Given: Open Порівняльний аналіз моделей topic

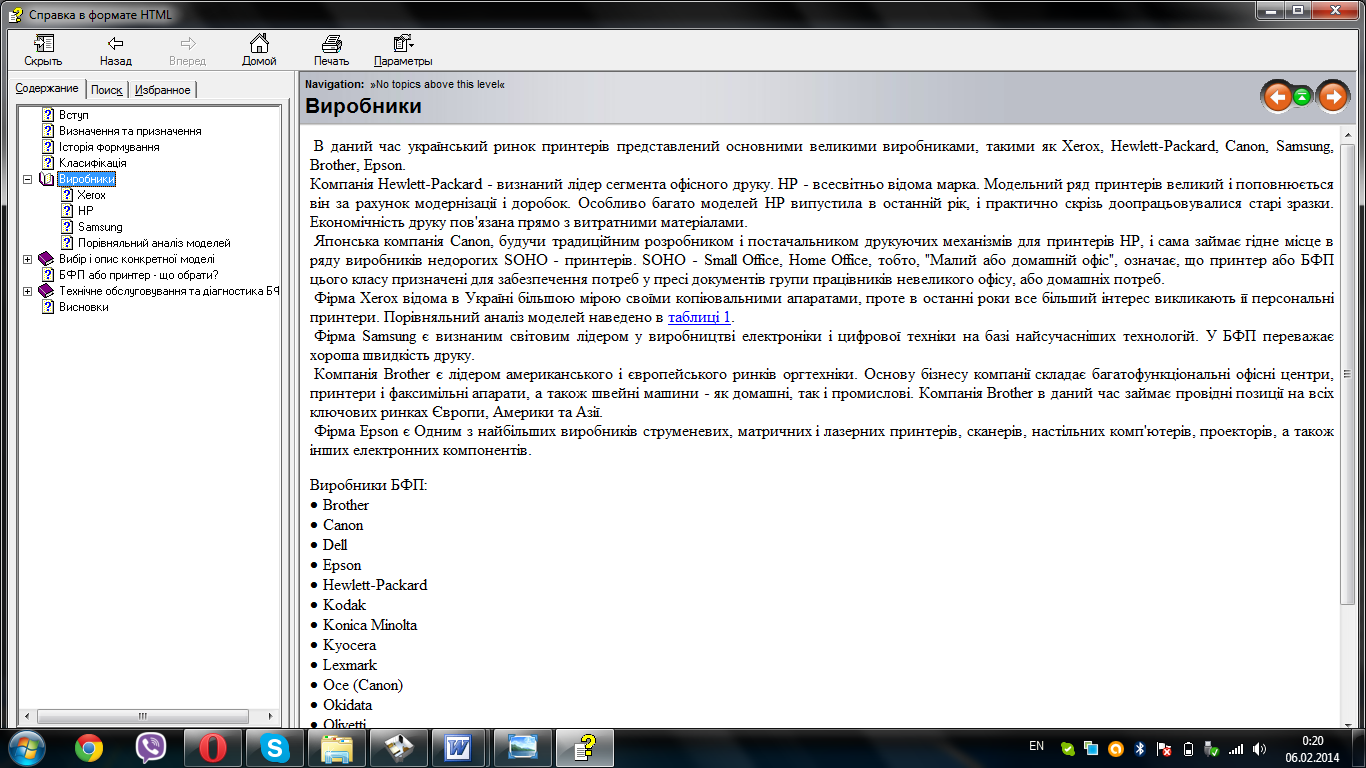Looking at the screenshot, I should coord(154,243).
